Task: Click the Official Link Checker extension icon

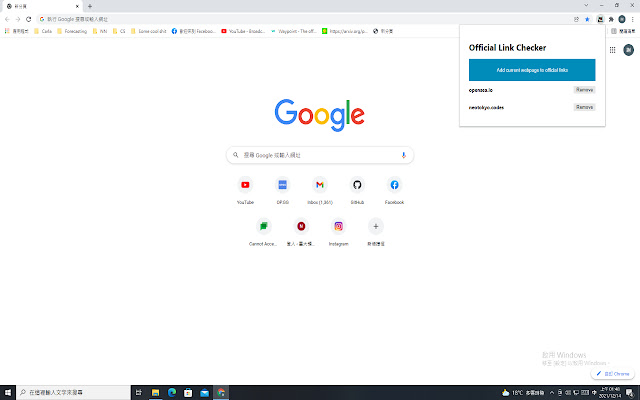Action: tap(600, 19)
